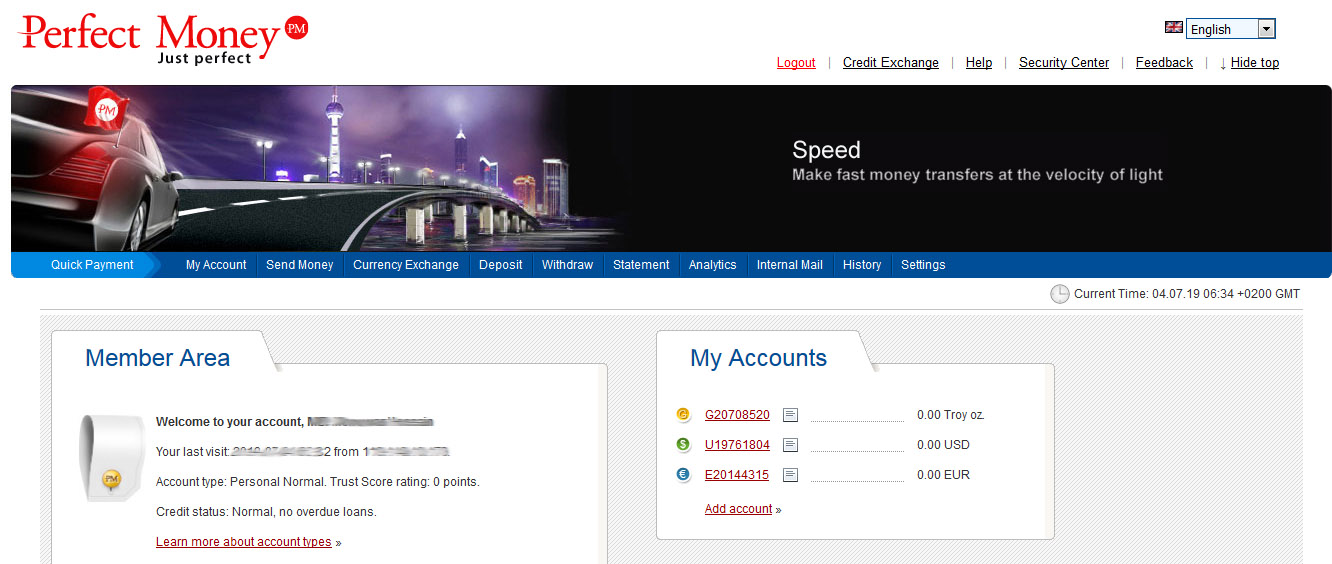Click the green USD account coin icon
The height and width of the screenshot is (564, 1332).
[683, 445]
